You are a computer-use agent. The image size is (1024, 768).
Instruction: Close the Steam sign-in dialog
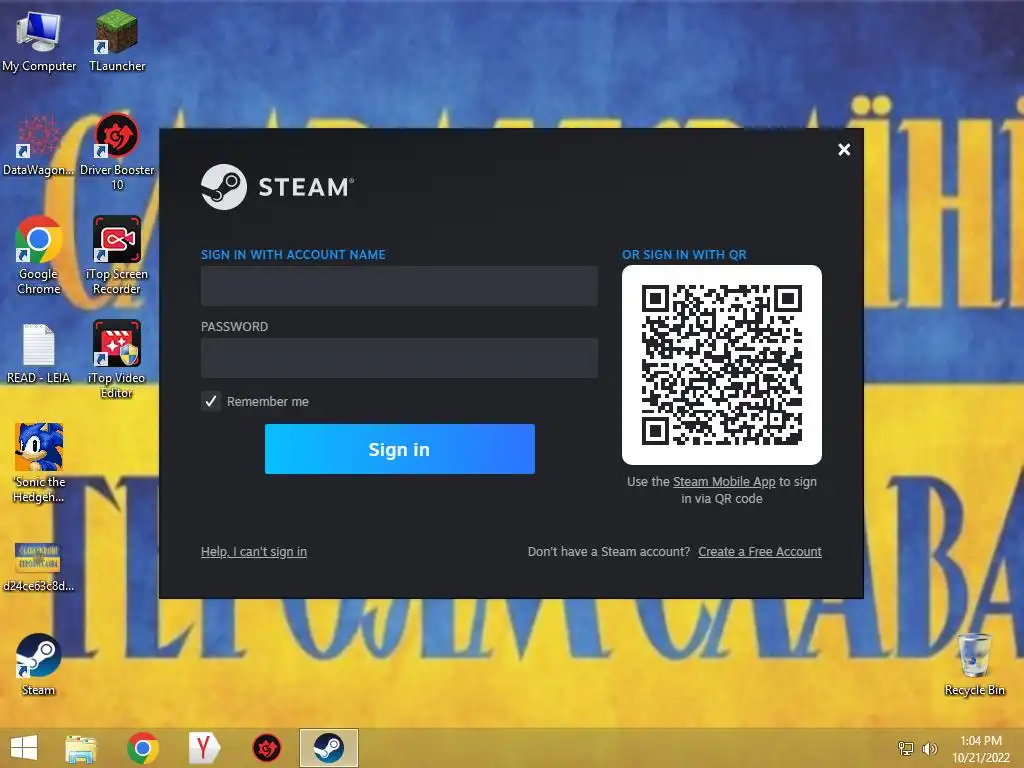[844, 150]
